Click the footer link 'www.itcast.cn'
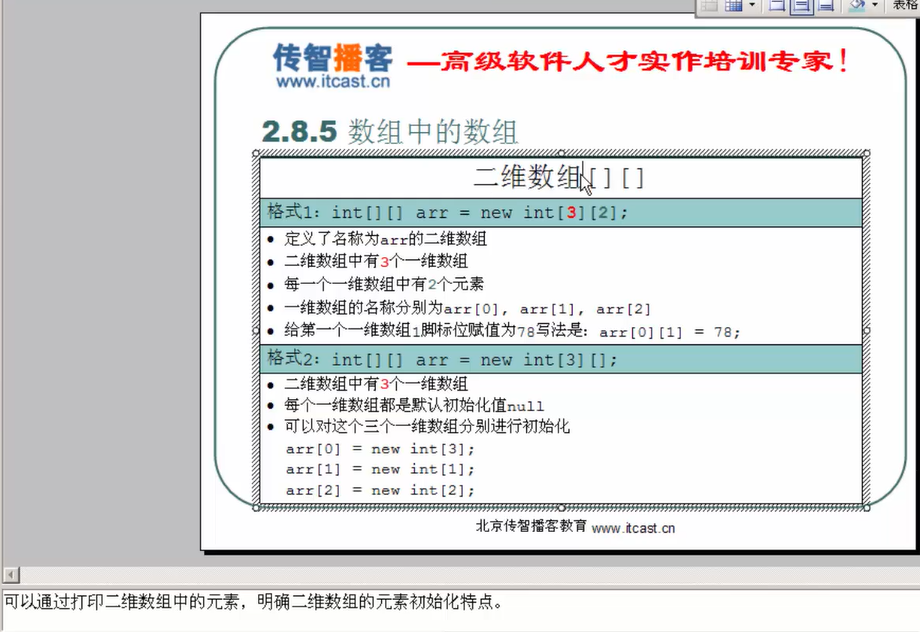This screenshot has height=632, width=920. point(633,528)
